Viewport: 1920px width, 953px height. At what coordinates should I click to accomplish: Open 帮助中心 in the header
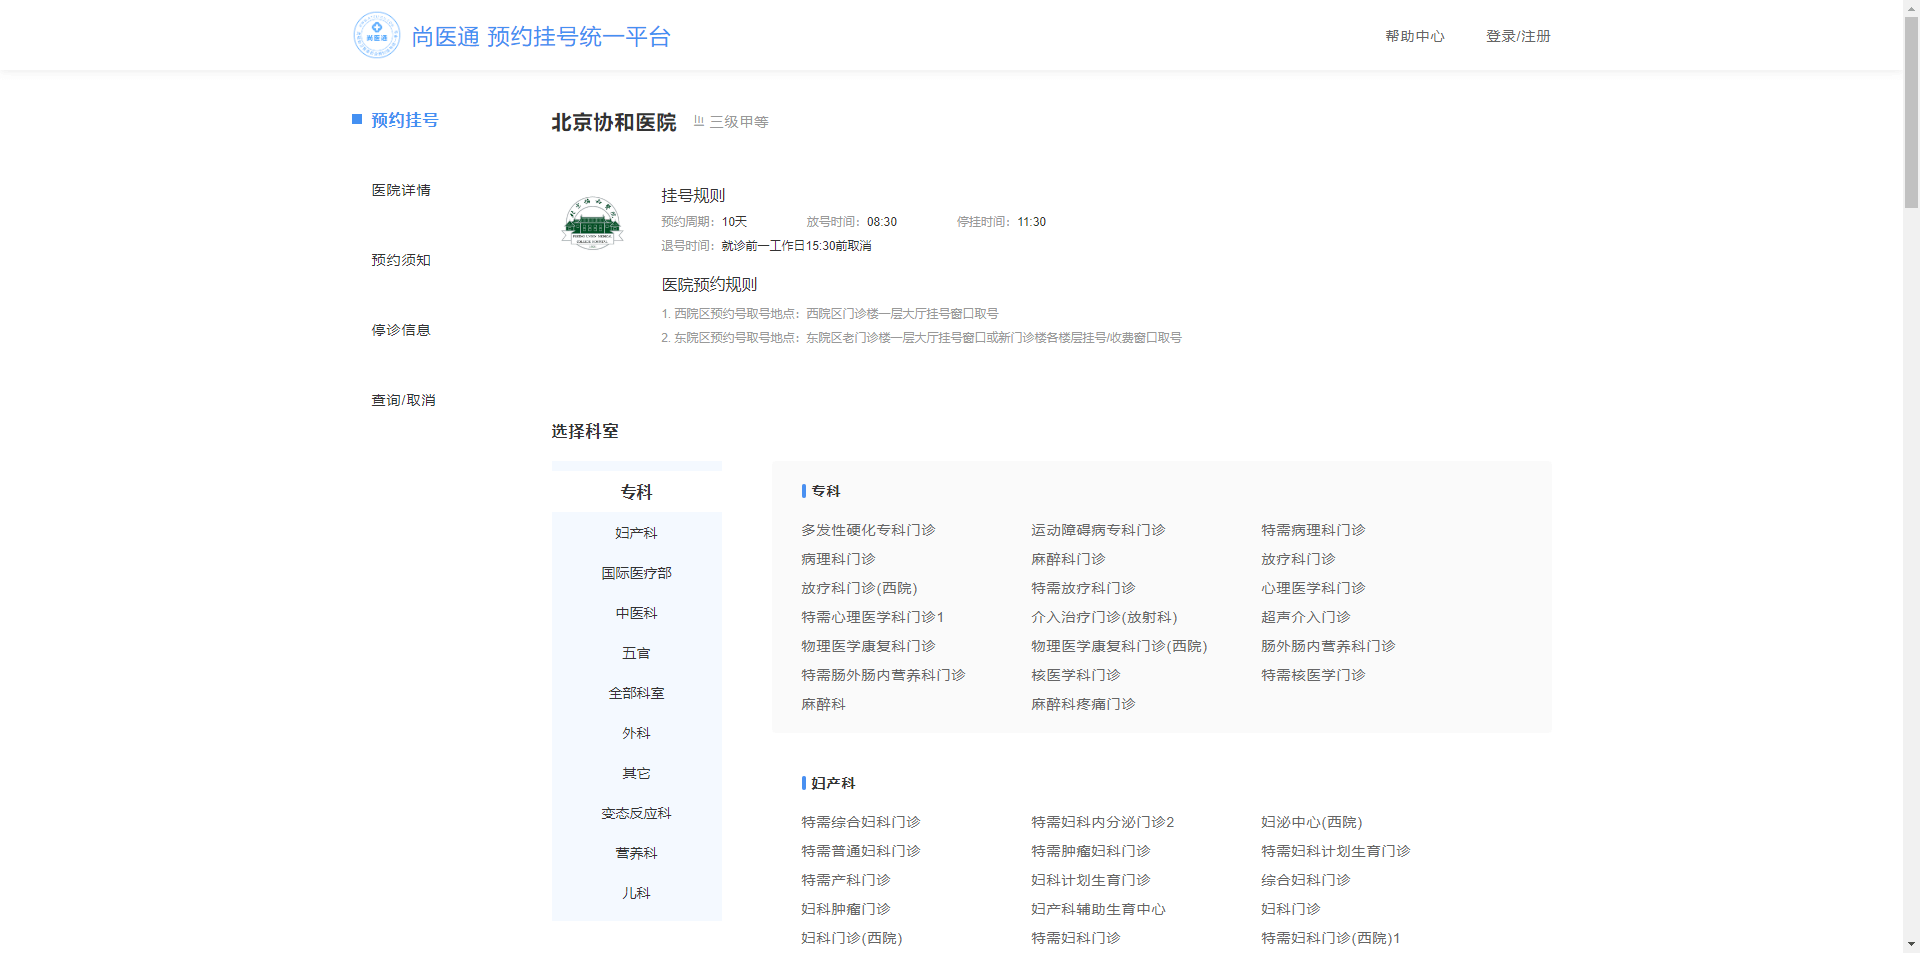pyautogui.click(x=1414, y=36)
